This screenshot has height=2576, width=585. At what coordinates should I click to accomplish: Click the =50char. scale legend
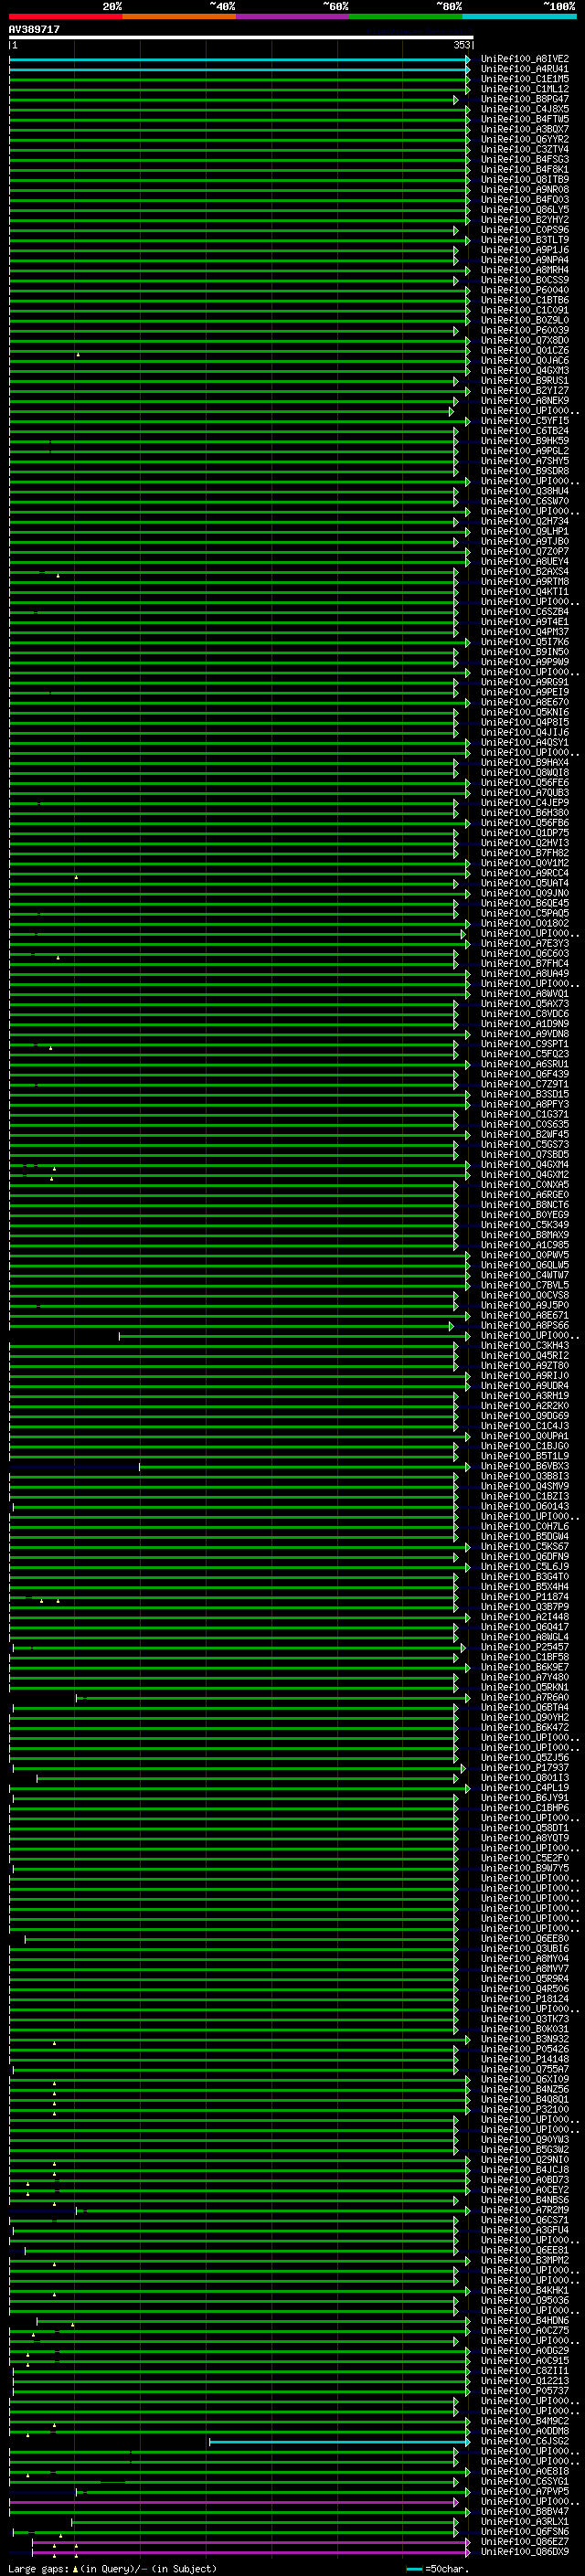pyautogui.click(x=436, y=2568)
